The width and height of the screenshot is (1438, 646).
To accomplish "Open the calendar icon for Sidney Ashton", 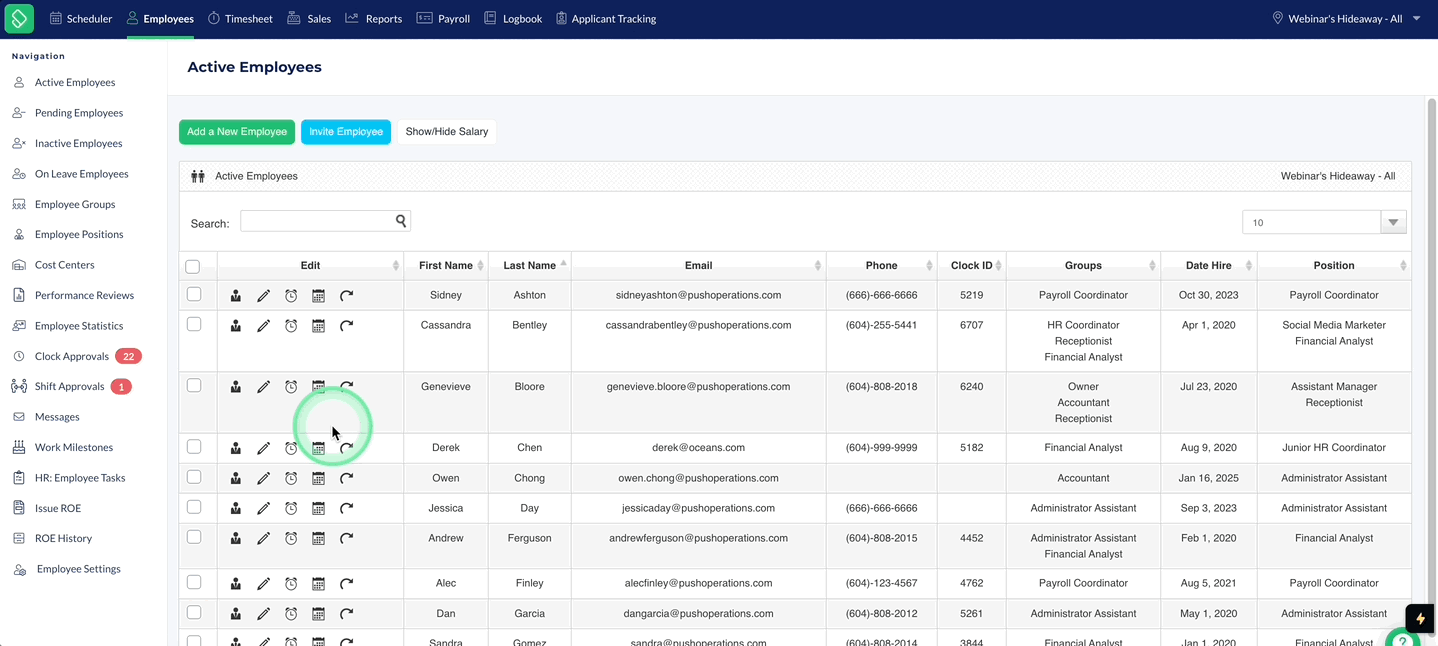I will (318, 296).
